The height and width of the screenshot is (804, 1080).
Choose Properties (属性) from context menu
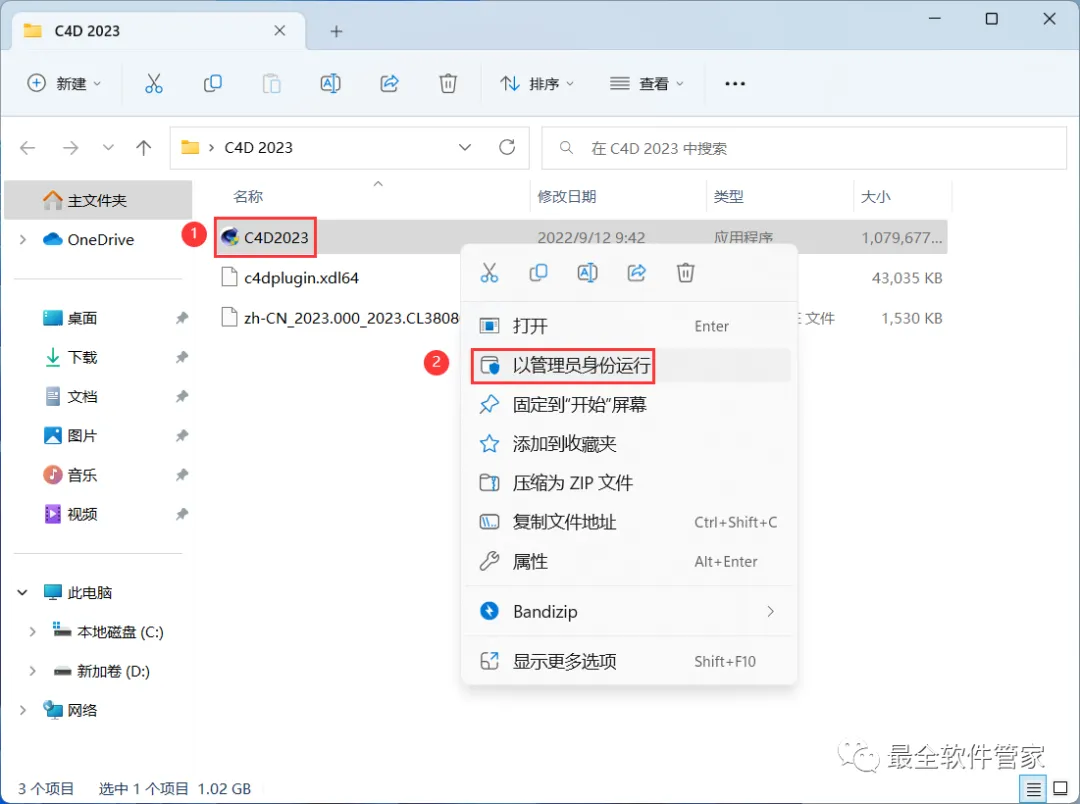click(x=629, y=561)
